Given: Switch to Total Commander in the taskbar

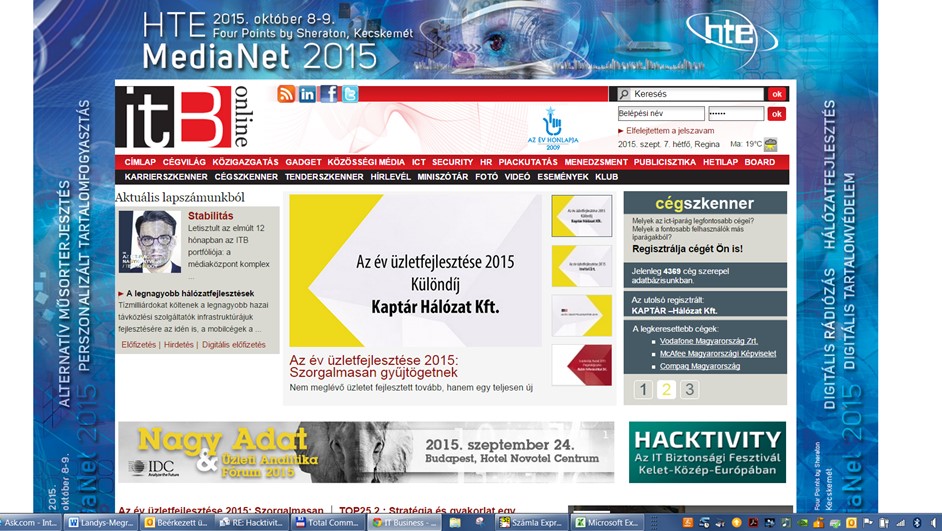Looking at the screenshot, I should point(328,523).
